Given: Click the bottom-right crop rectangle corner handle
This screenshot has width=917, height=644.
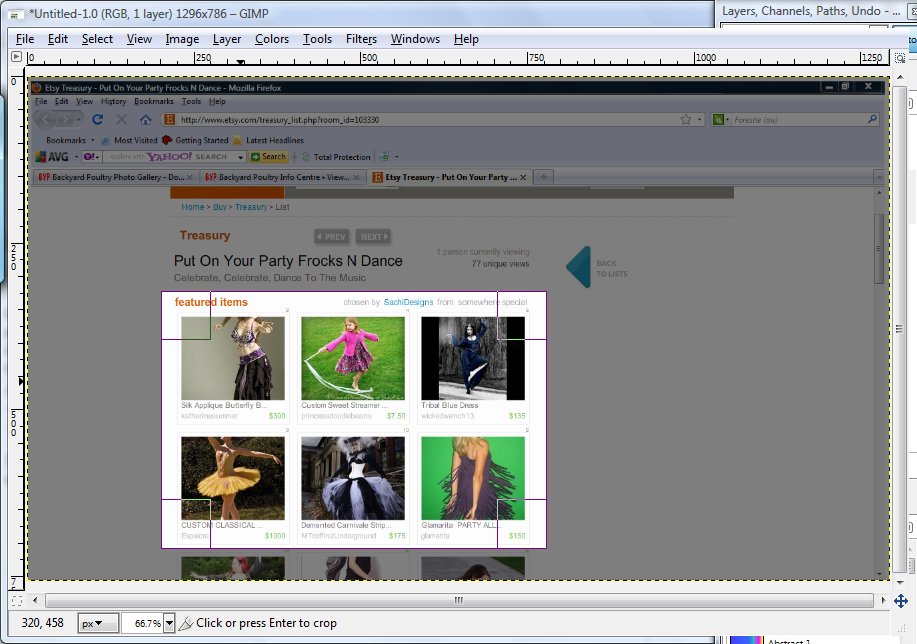Looking at the screenshot, I should pos(522,524).
